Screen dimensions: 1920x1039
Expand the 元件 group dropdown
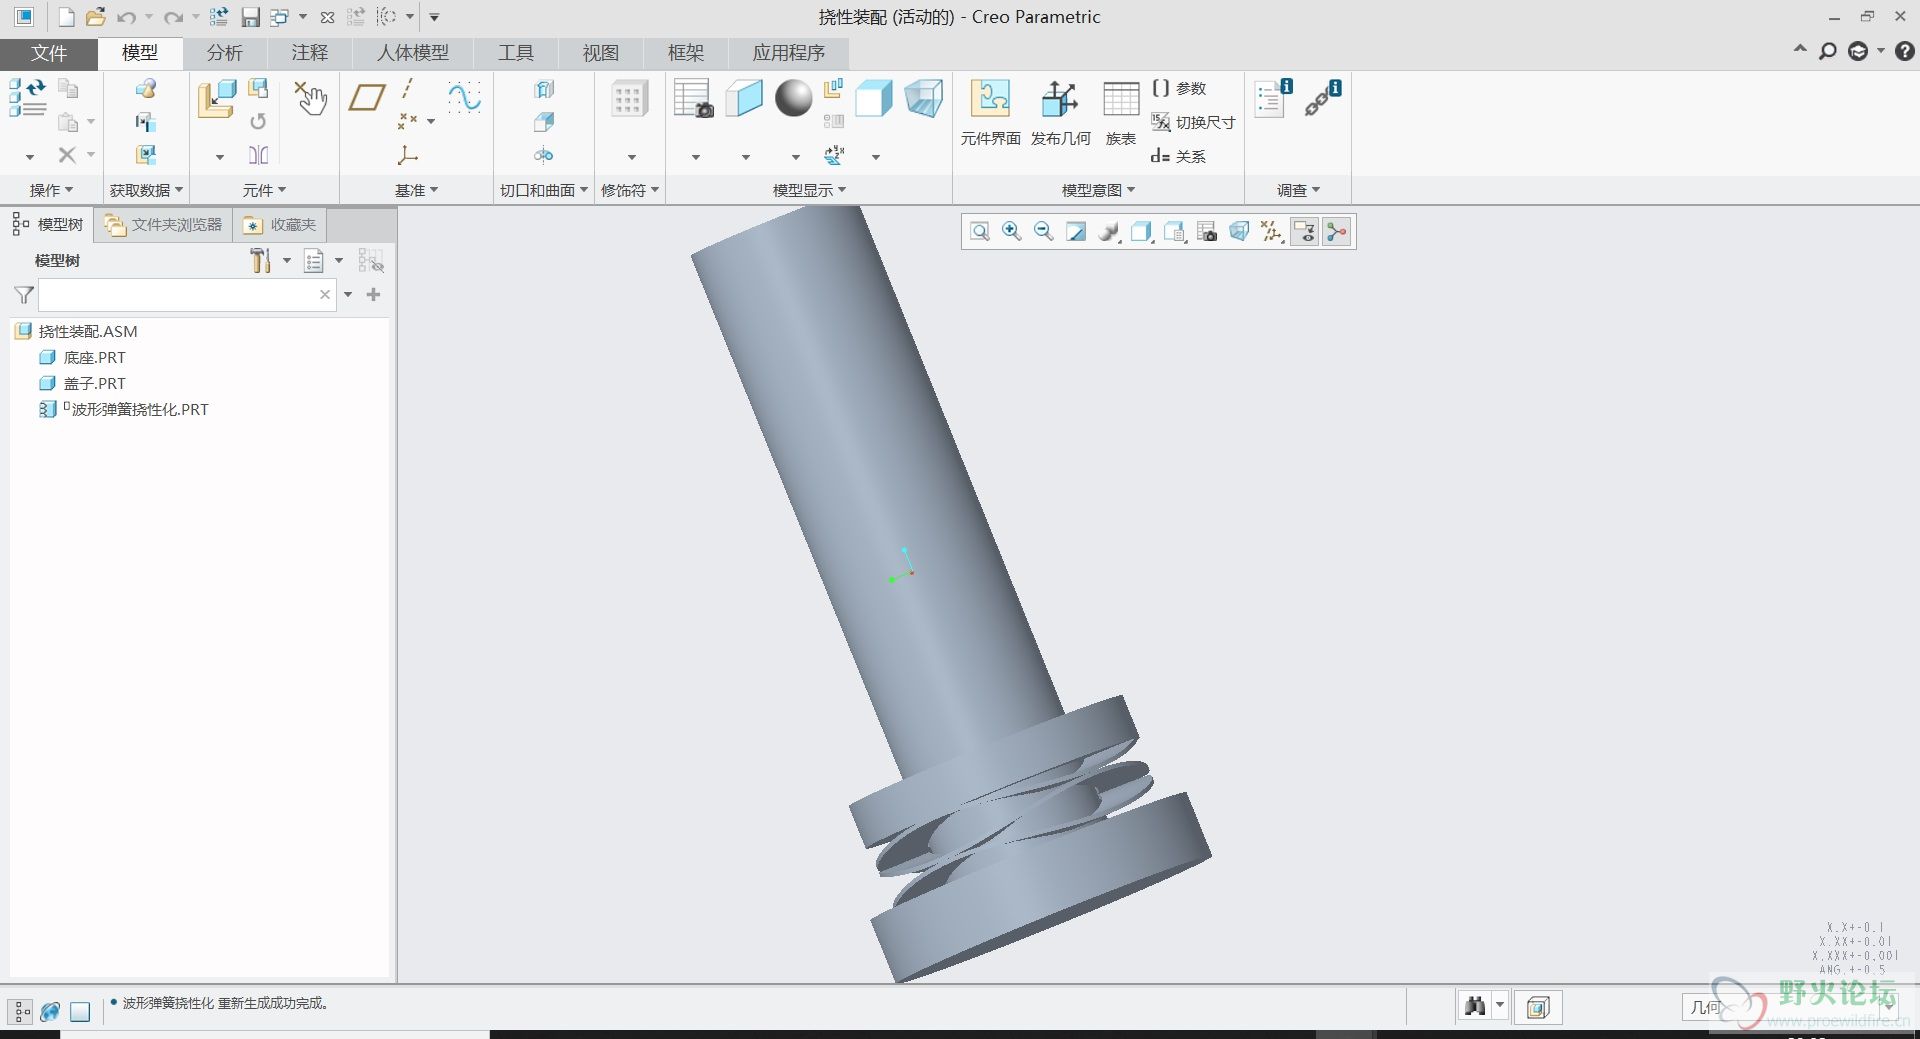coord(264,190)
